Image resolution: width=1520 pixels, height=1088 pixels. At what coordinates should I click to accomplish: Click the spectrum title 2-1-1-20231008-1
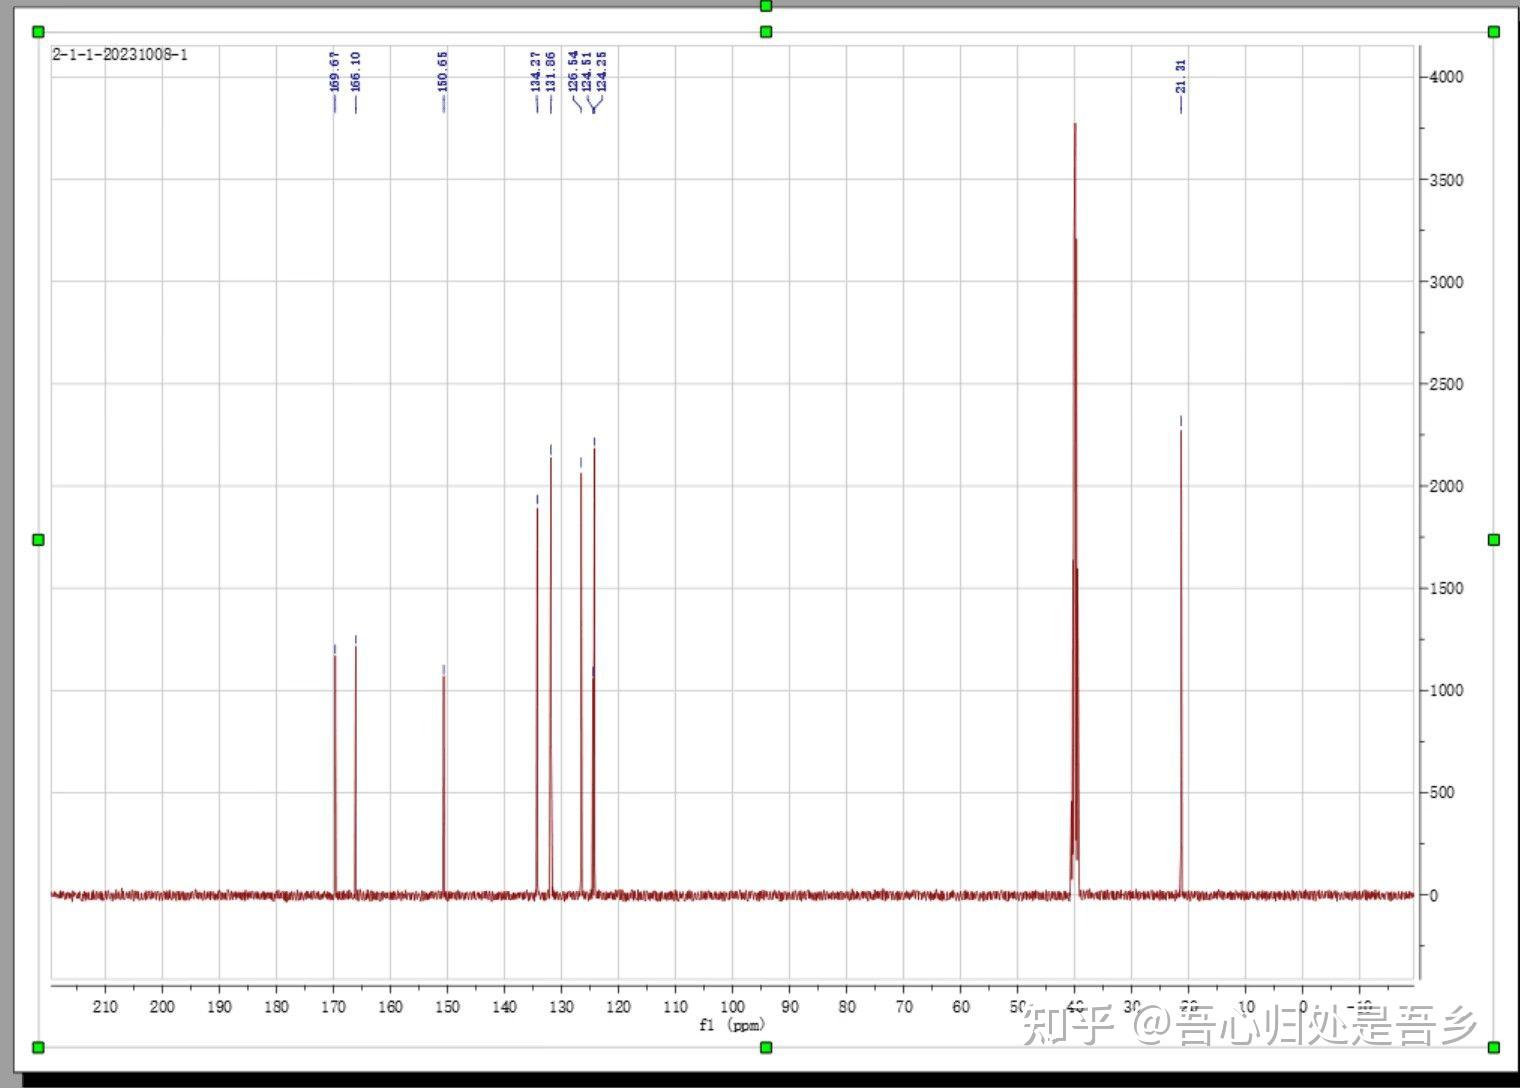coord(120,54)
